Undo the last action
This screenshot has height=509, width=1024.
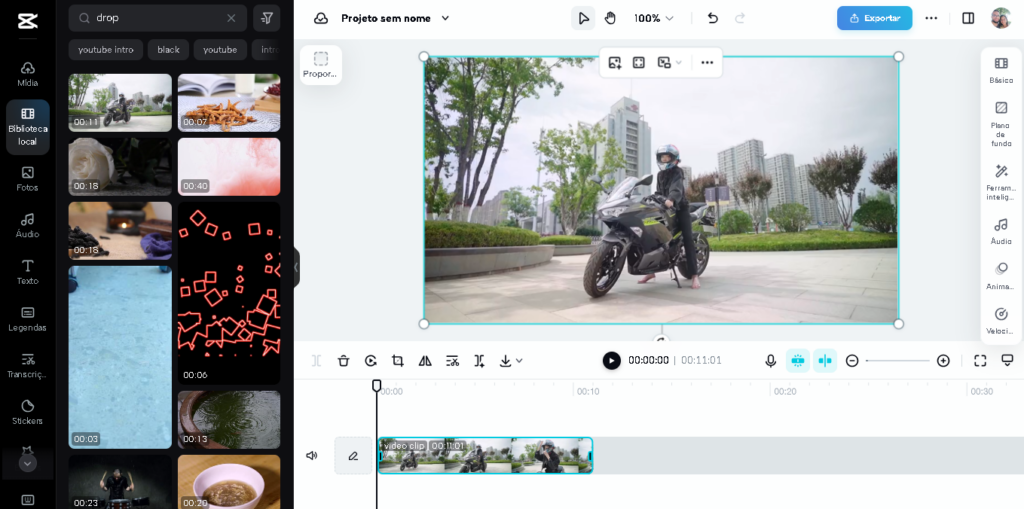pos(712,18)
